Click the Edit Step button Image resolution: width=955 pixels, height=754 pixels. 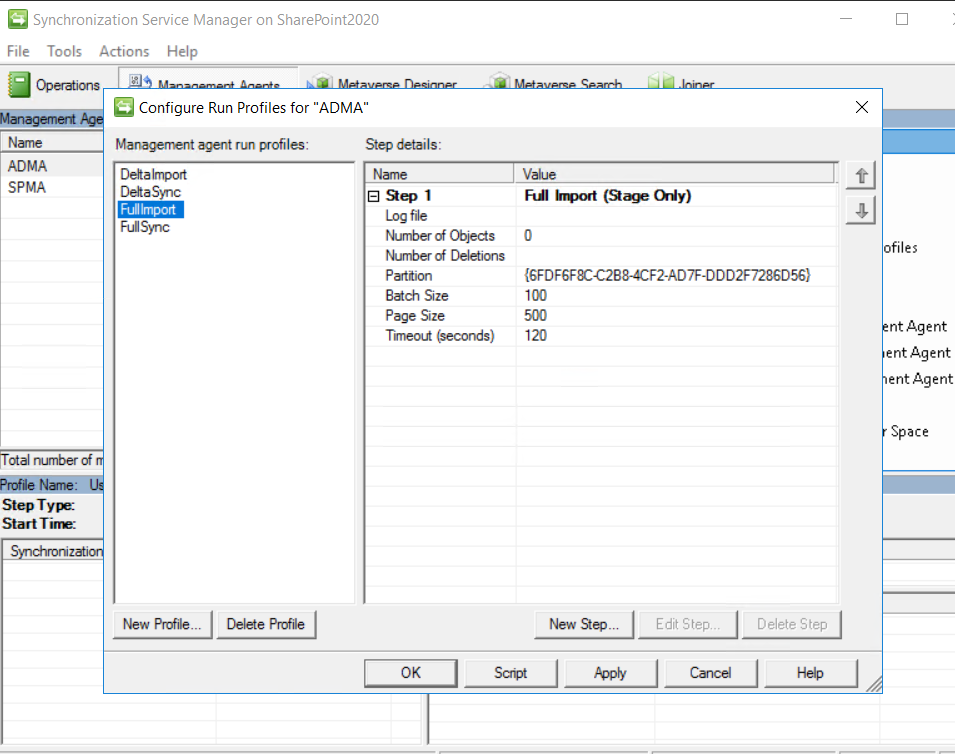click(x=688, y=624)
